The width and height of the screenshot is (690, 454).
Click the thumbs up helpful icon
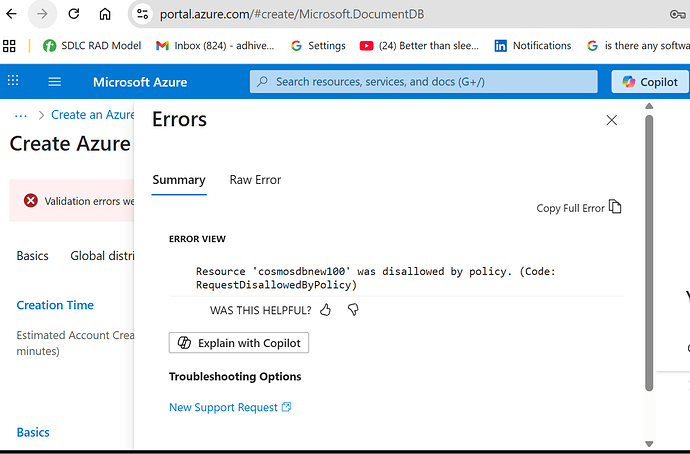(x=326, y=310)
